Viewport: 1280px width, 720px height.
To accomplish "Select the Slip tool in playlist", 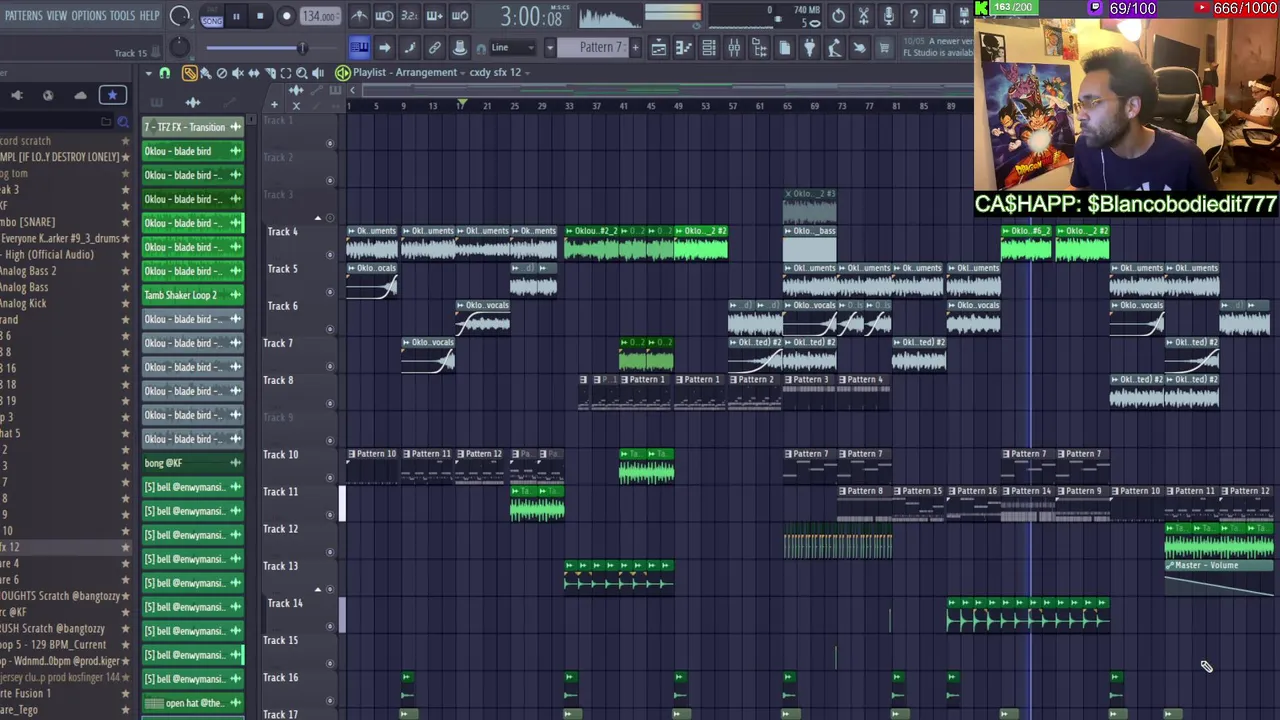I will click(x=254, y=73).
